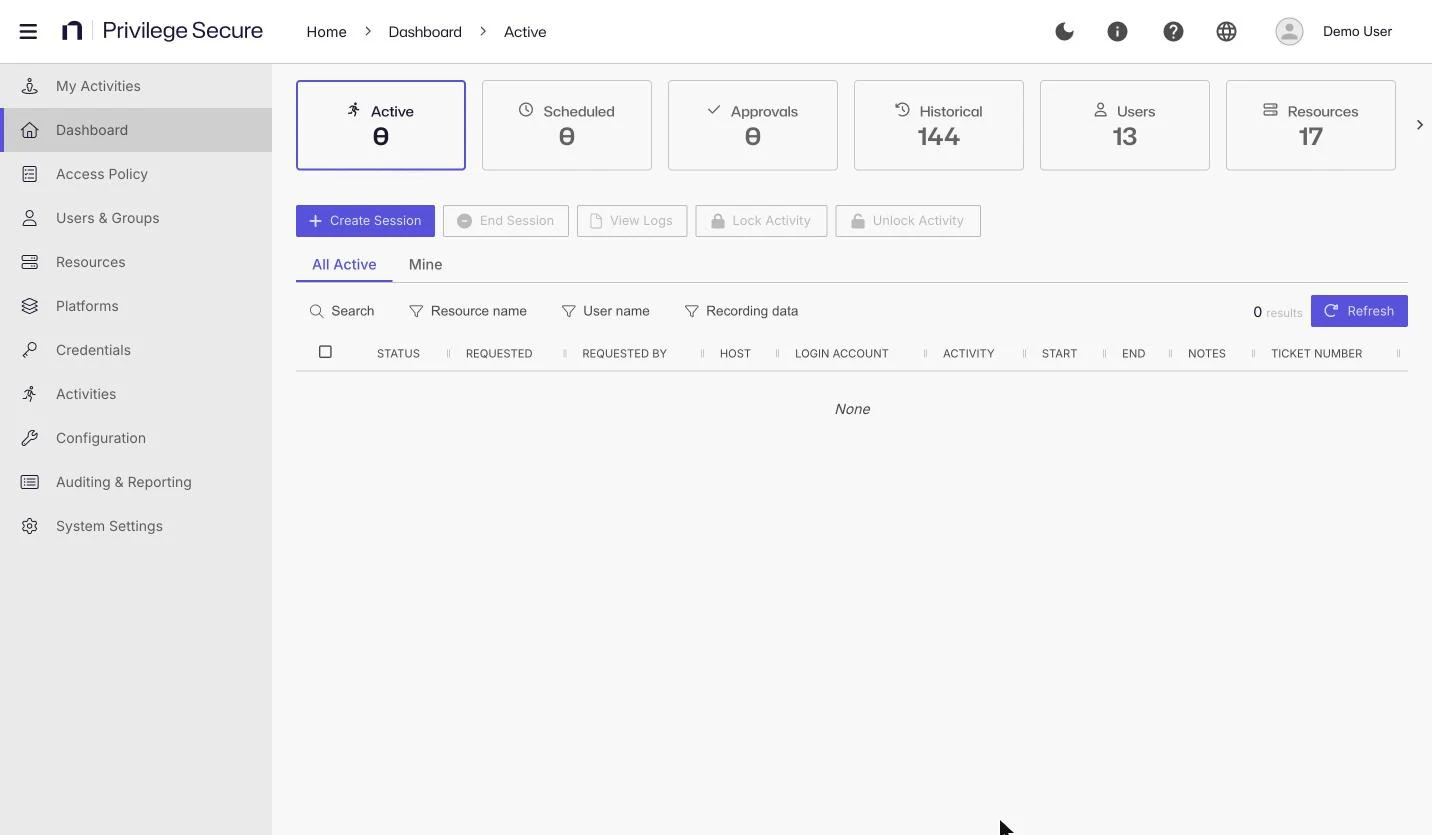Click the Home breadcrumb link

click(326, 32)
